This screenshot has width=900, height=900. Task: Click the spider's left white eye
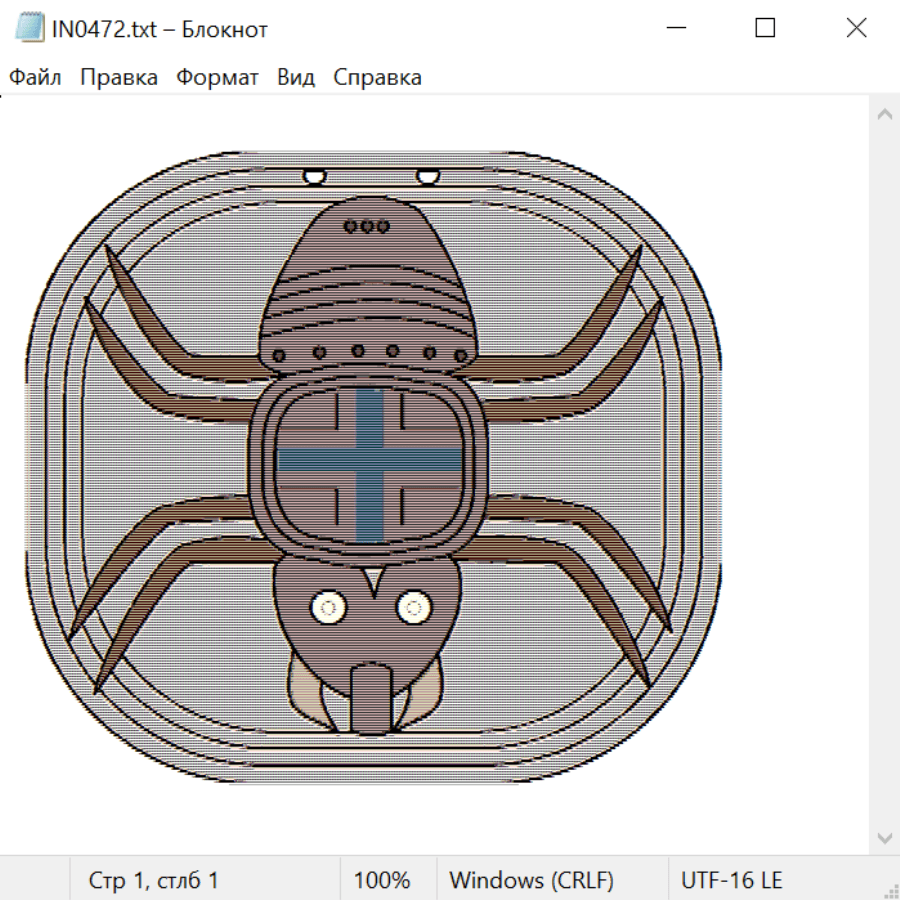pyautogui.click(x=327, y=606)
